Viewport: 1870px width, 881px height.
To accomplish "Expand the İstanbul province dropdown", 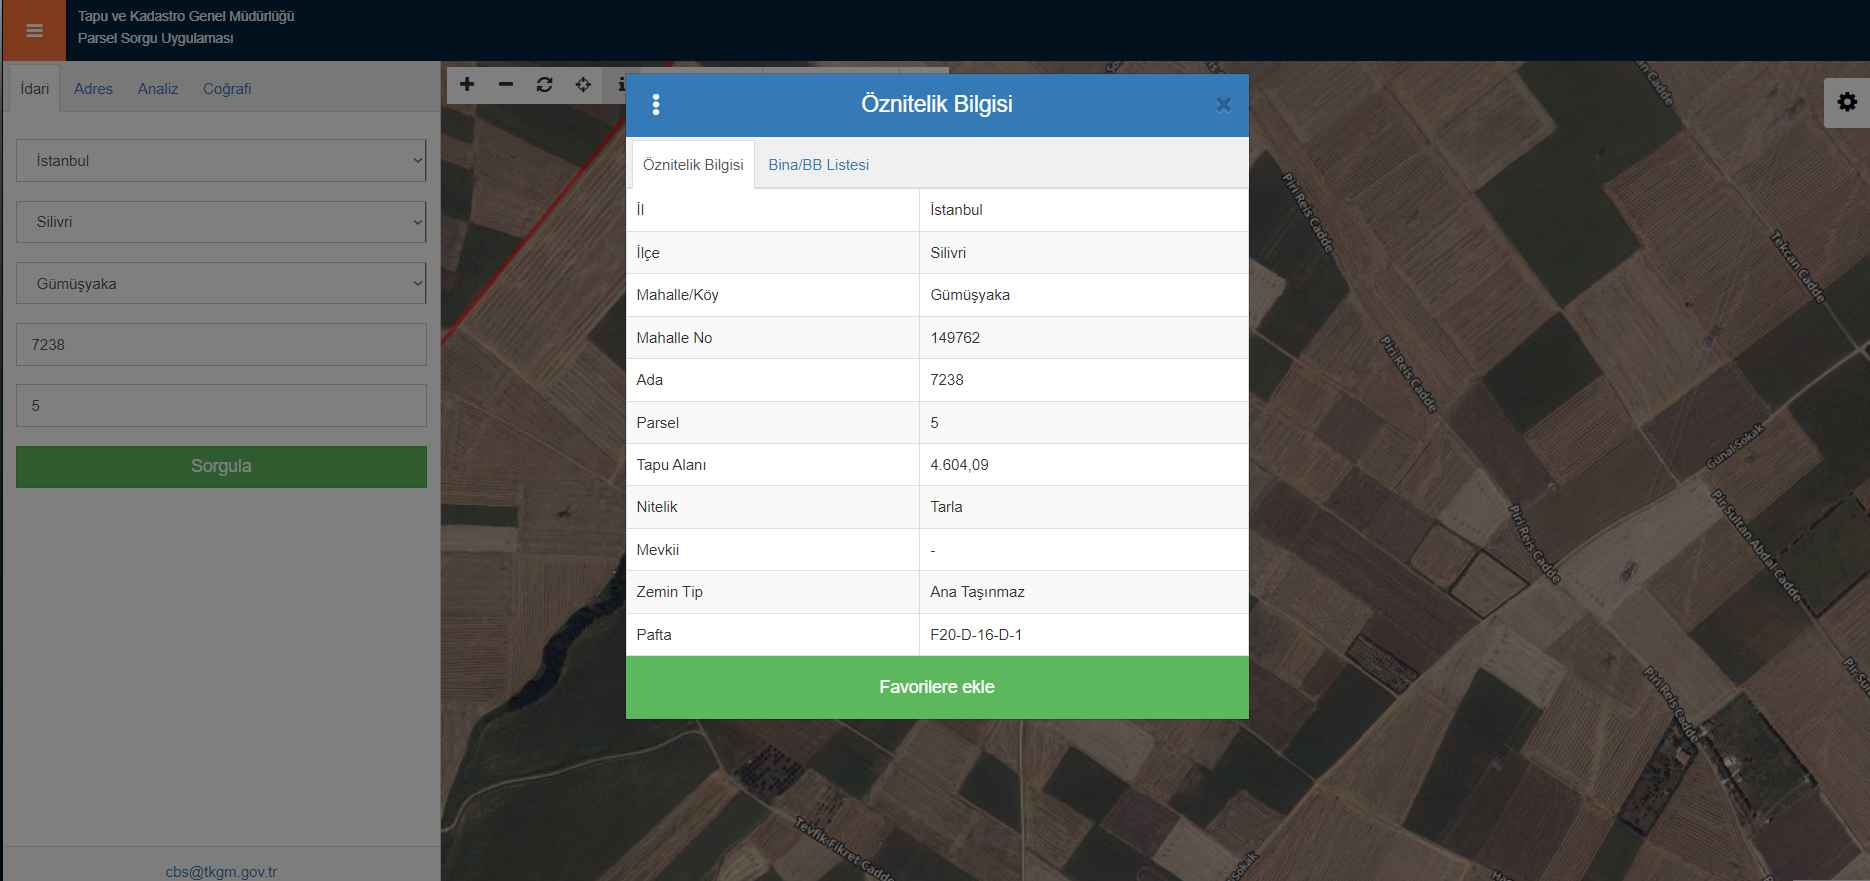I will coord(221,161).
